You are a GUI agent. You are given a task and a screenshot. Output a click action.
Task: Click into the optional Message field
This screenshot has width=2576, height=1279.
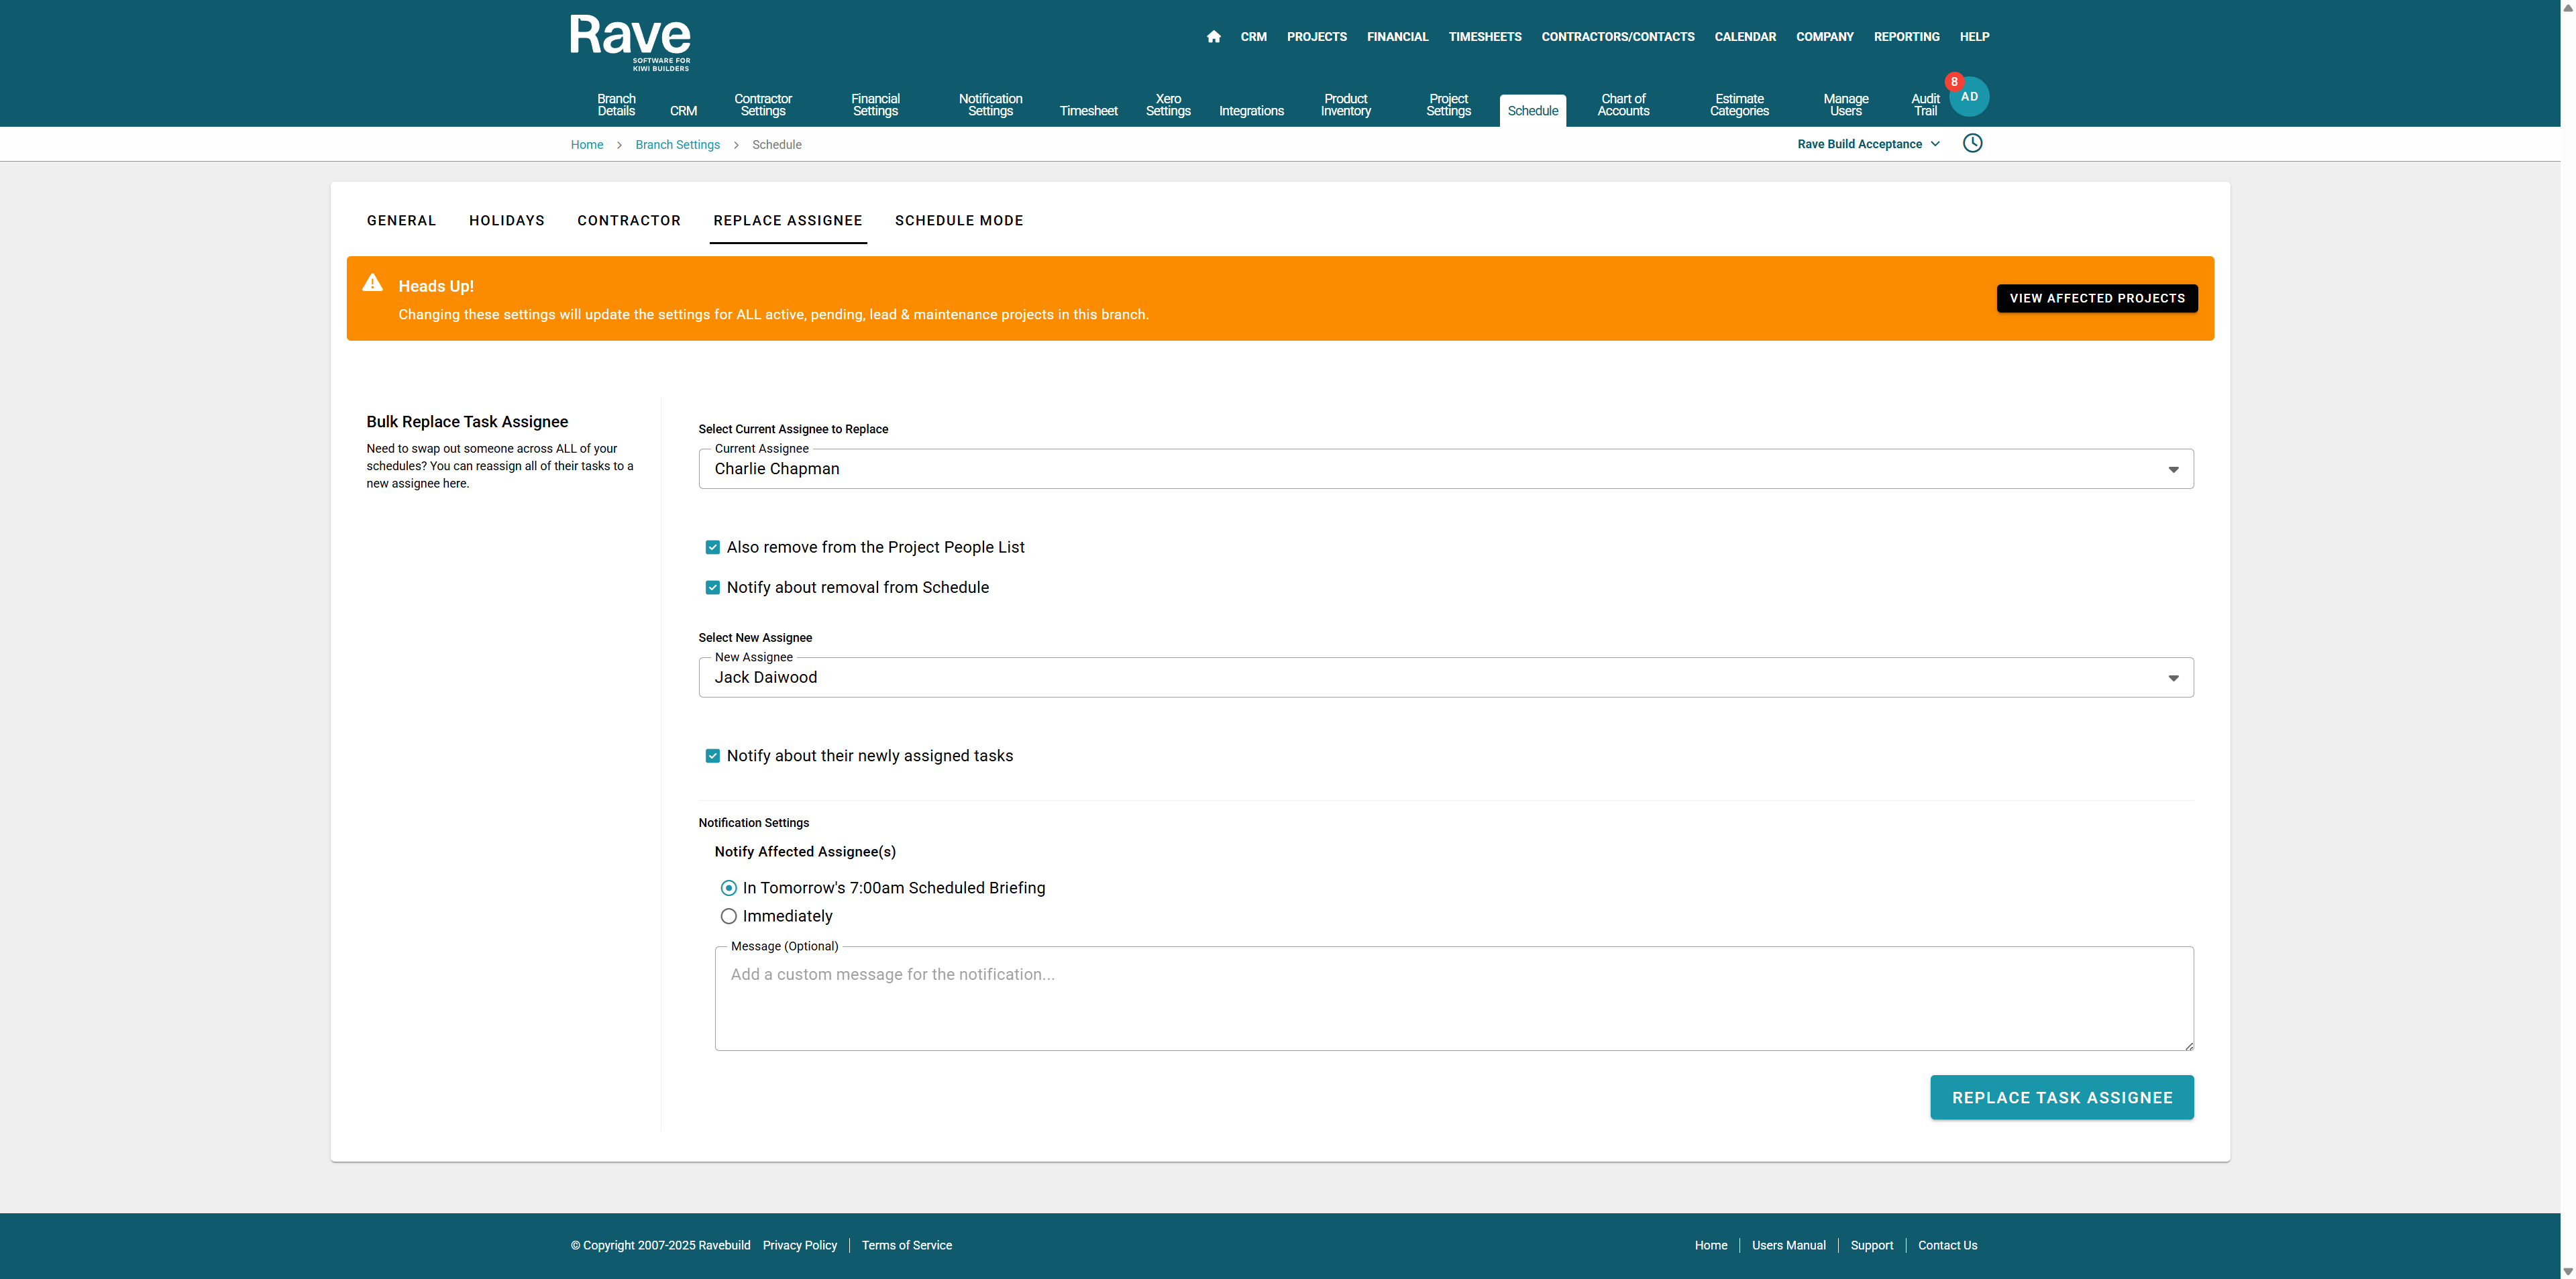point(1453,999)
